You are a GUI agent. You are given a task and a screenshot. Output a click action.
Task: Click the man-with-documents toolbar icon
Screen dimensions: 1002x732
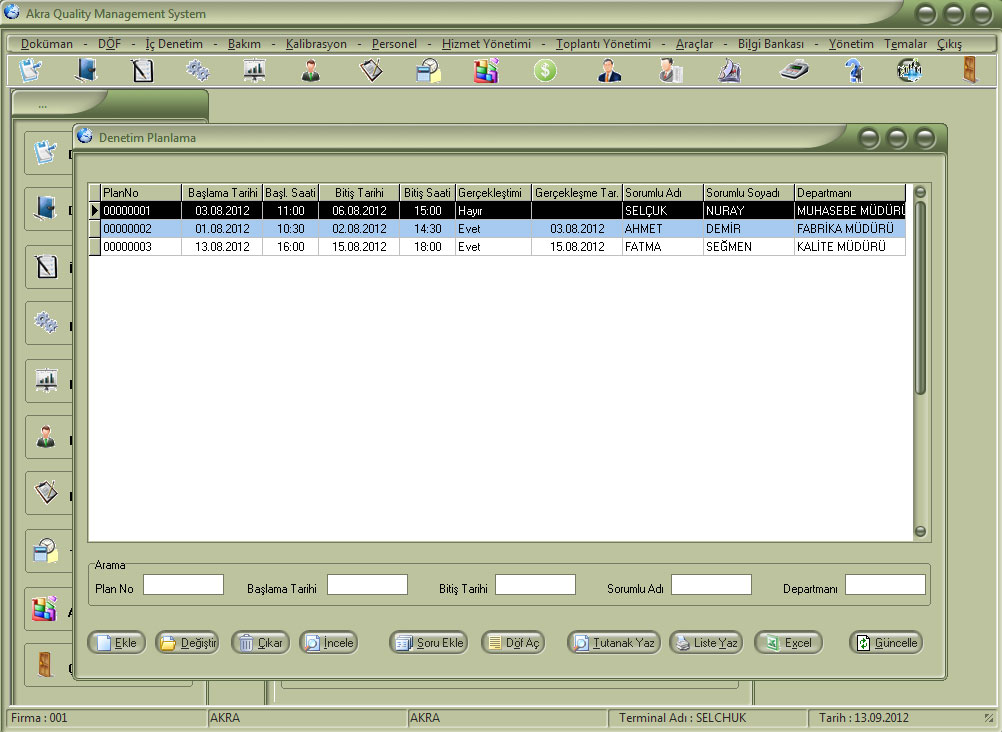click(670, 70)
